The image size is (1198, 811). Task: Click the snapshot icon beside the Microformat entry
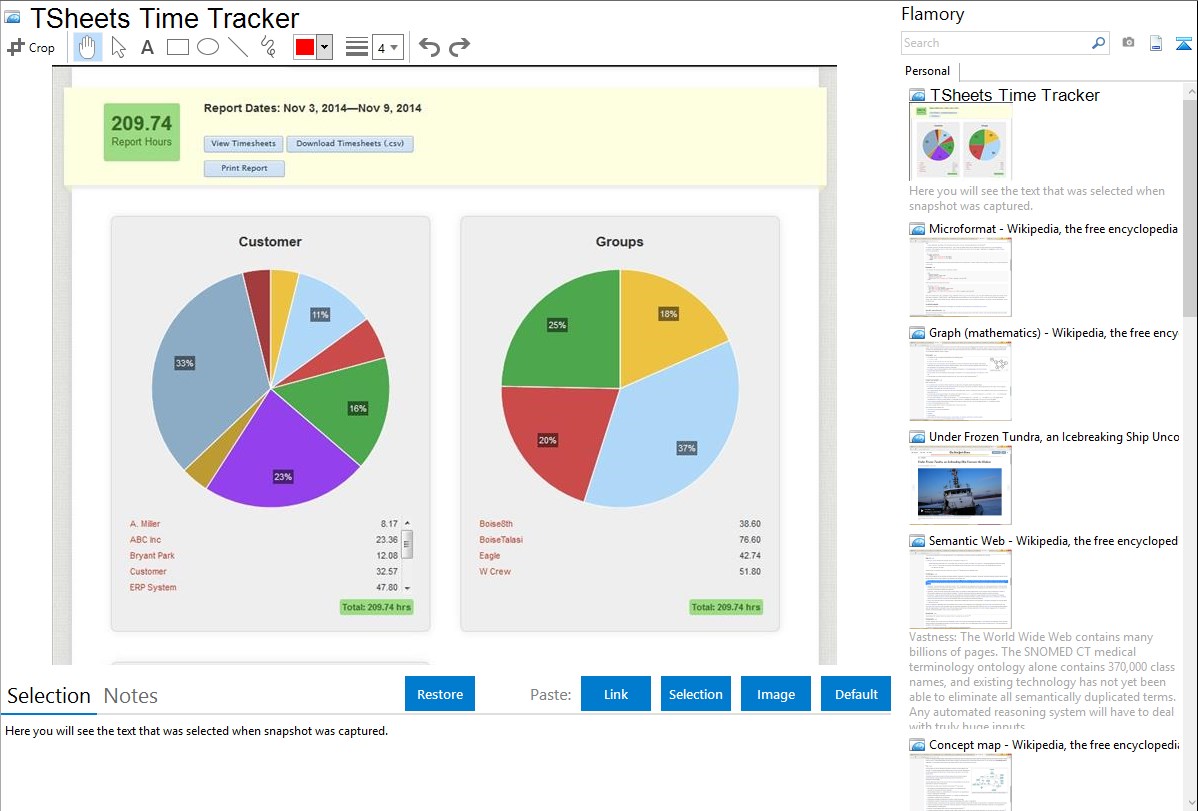pyautogui.click(x=917, y=229)
